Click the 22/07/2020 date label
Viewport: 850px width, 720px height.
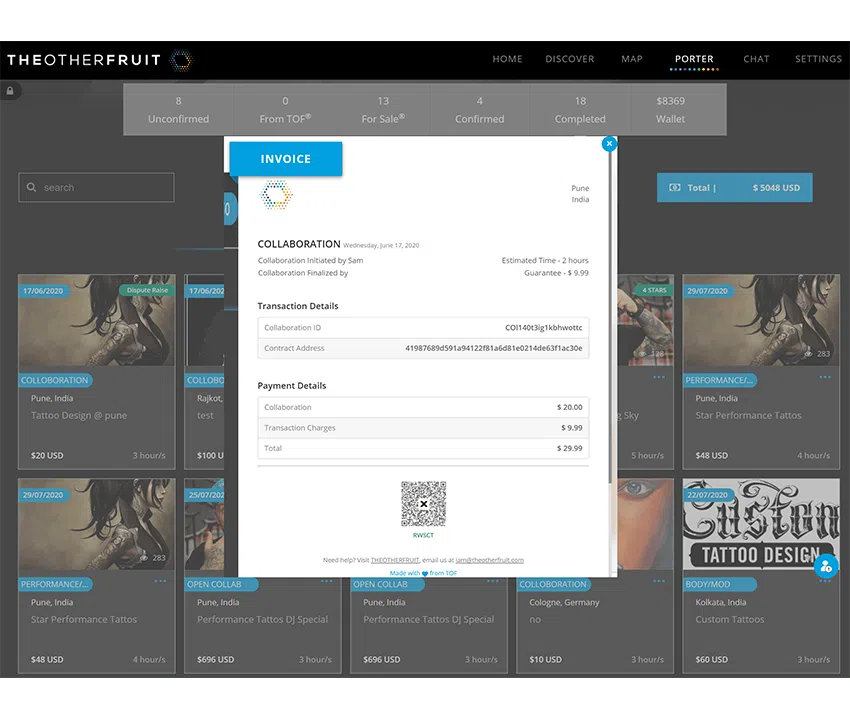pyautogui.click(x=708, y=495)
